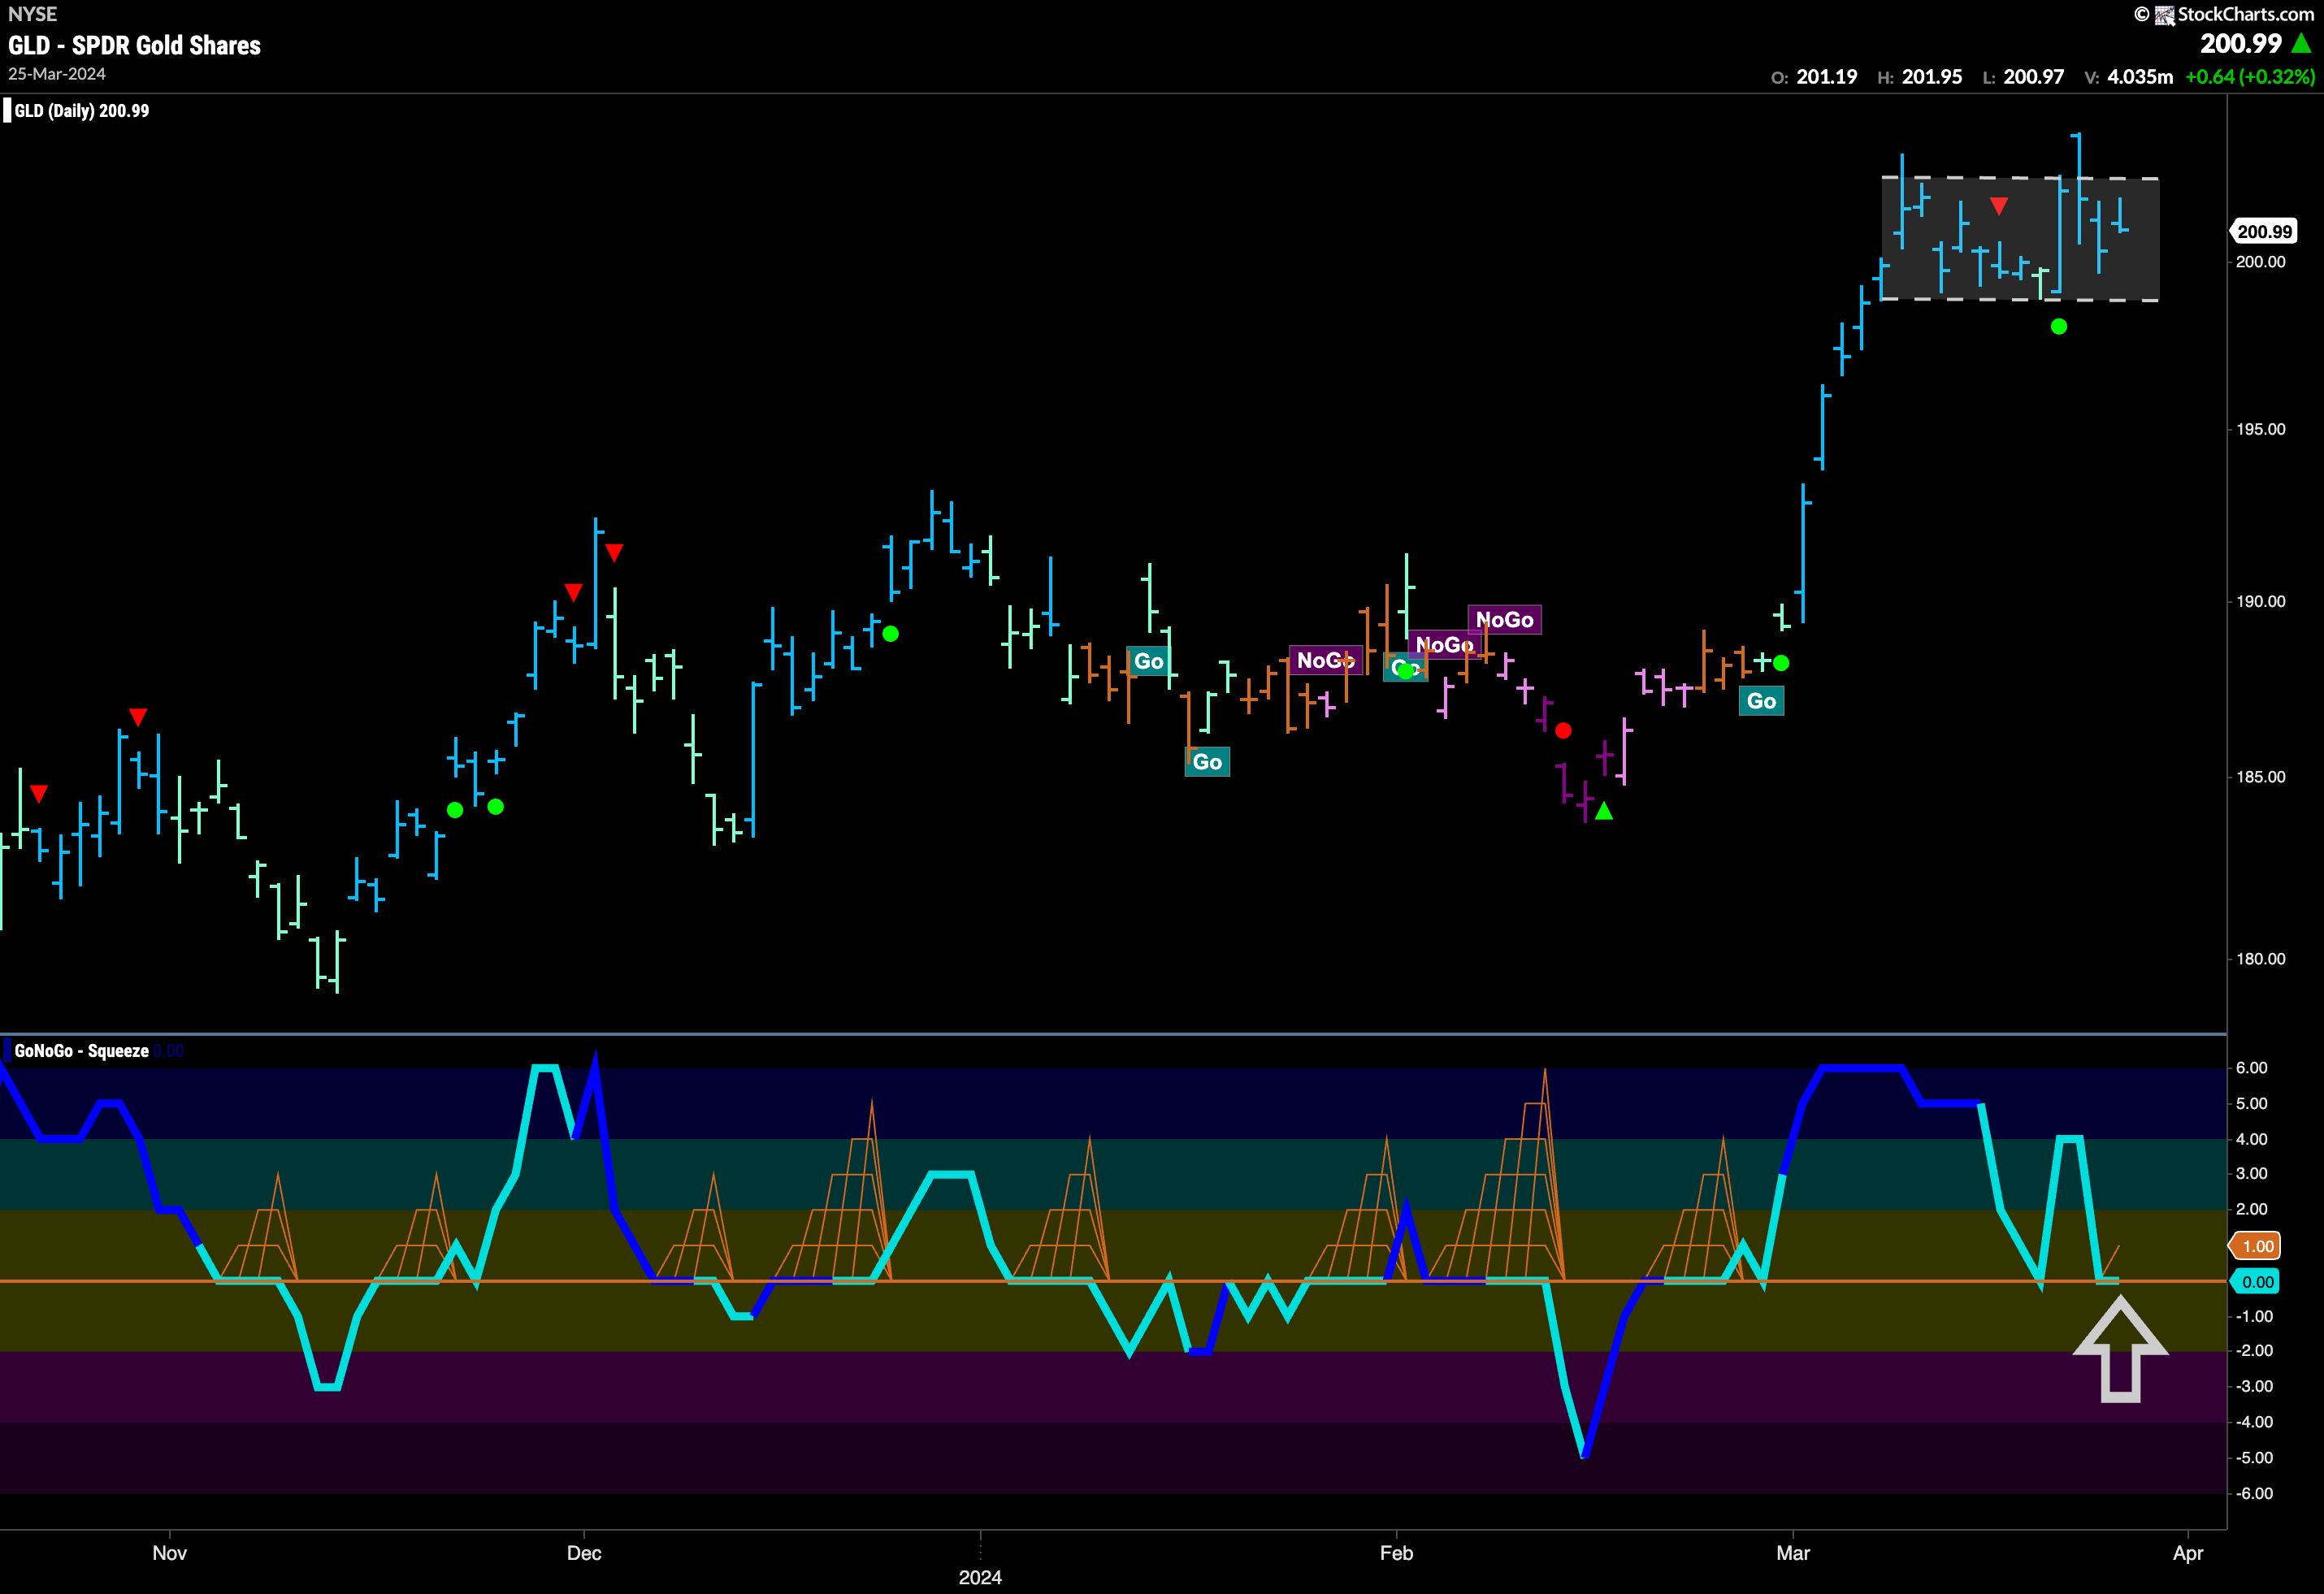Click the red down-triangle inside gray box
The width and height of the screenshot is (2324, 1594).
1998,206
